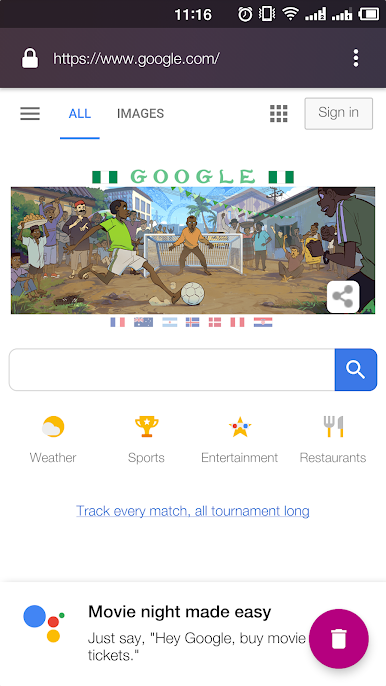386x686 pixels.
Task: Open the Sports trophy shortcut
Action: pyautogui.click(x=146, y=439)
